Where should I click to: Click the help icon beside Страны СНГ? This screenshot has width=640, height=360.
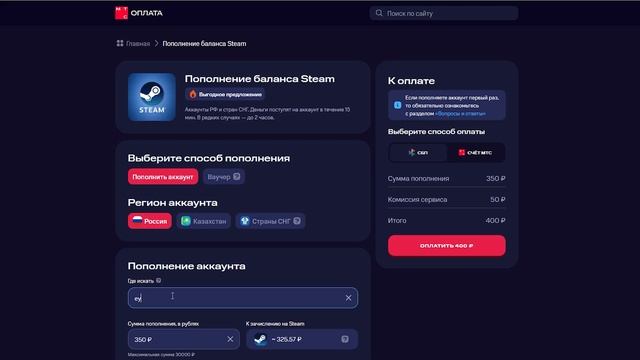(x=297, y=221)
